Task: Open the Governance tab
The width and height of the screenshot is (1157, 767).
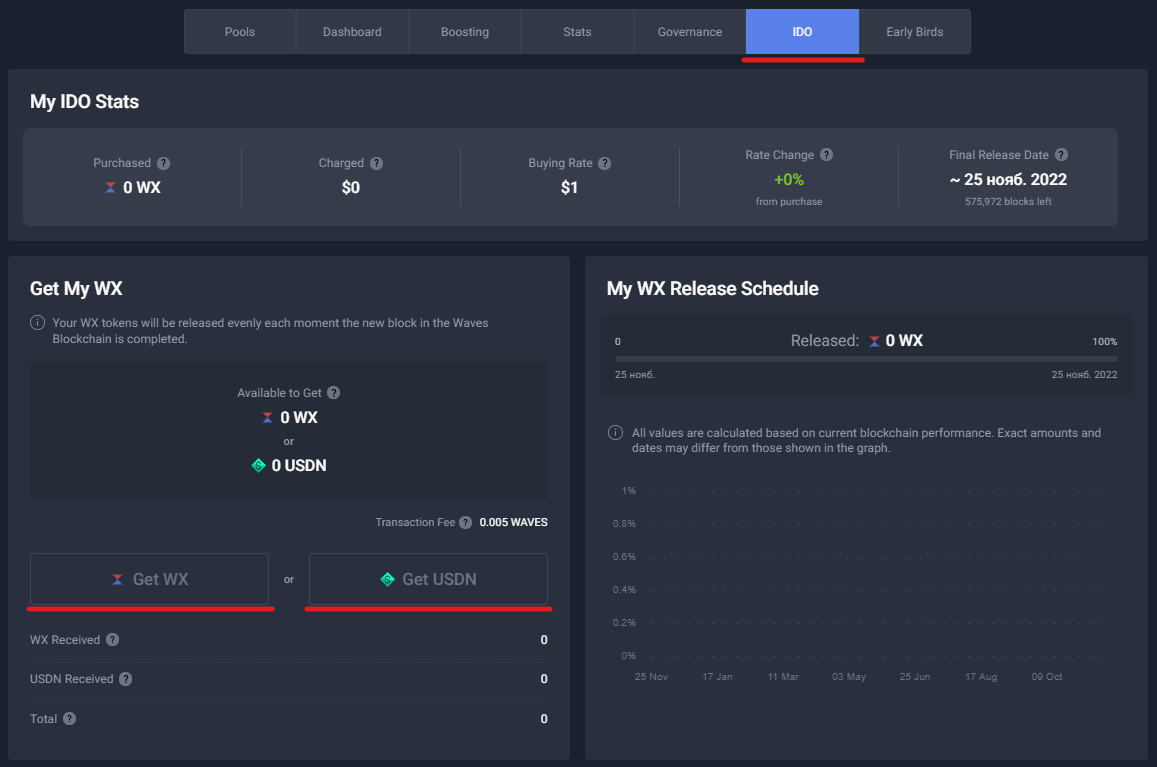Action: (690, 32)
